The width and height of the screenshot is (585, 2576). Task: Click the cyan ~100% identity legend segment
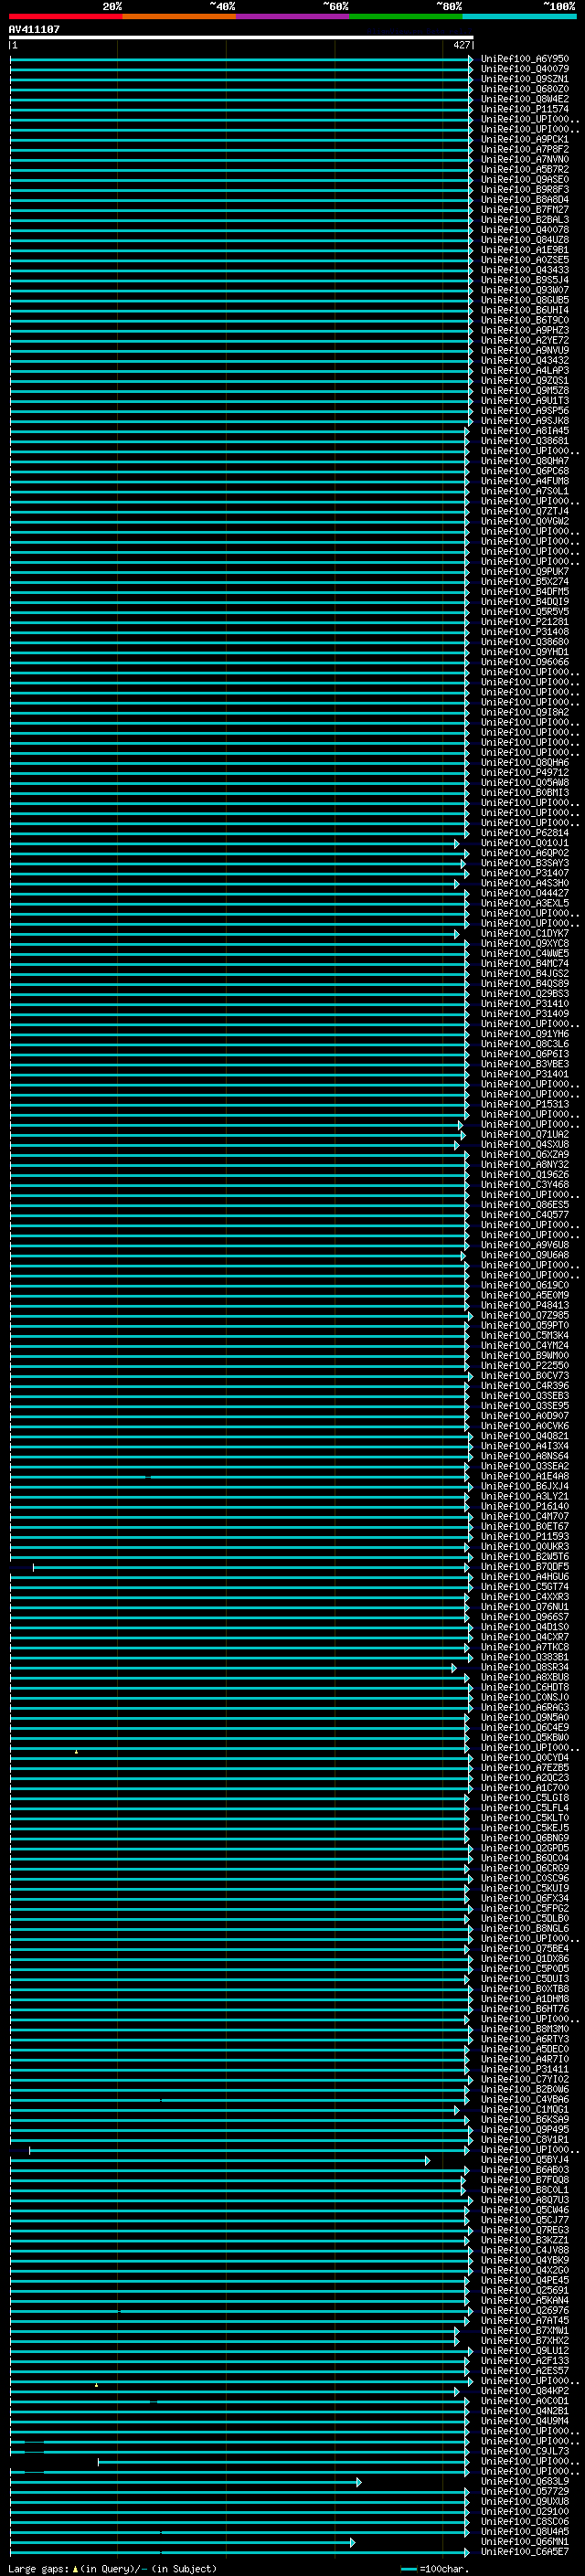tap(519, 16)
